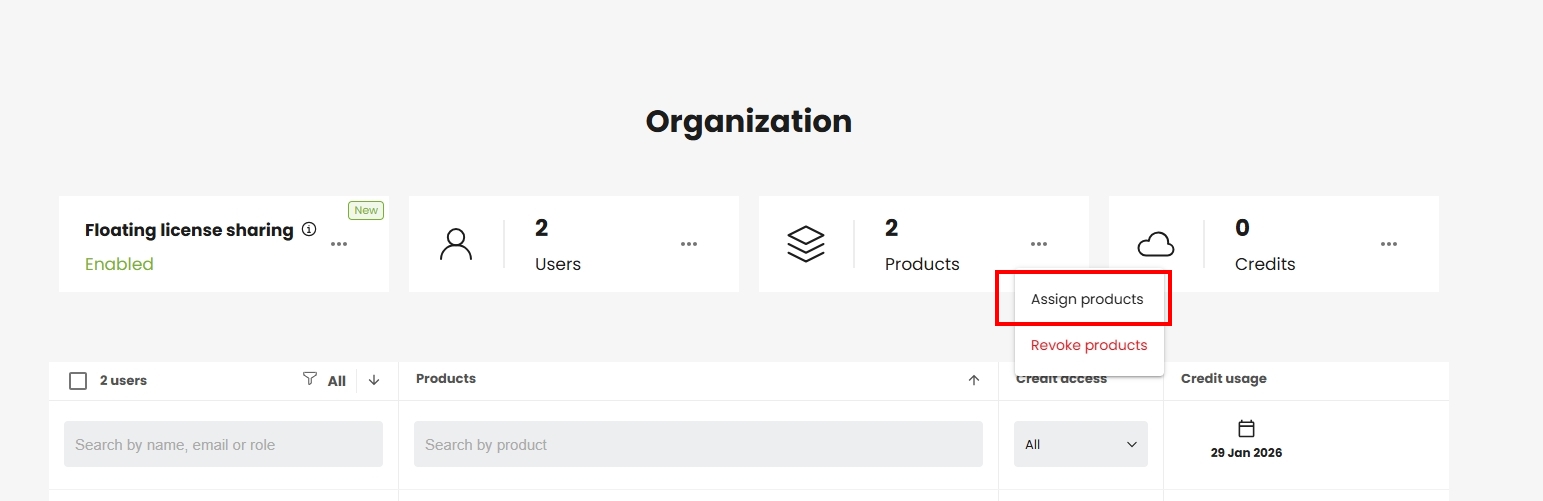
Task: Click the stacked layers Products icon
Action: pyautogui.click(x=806, y=244)
